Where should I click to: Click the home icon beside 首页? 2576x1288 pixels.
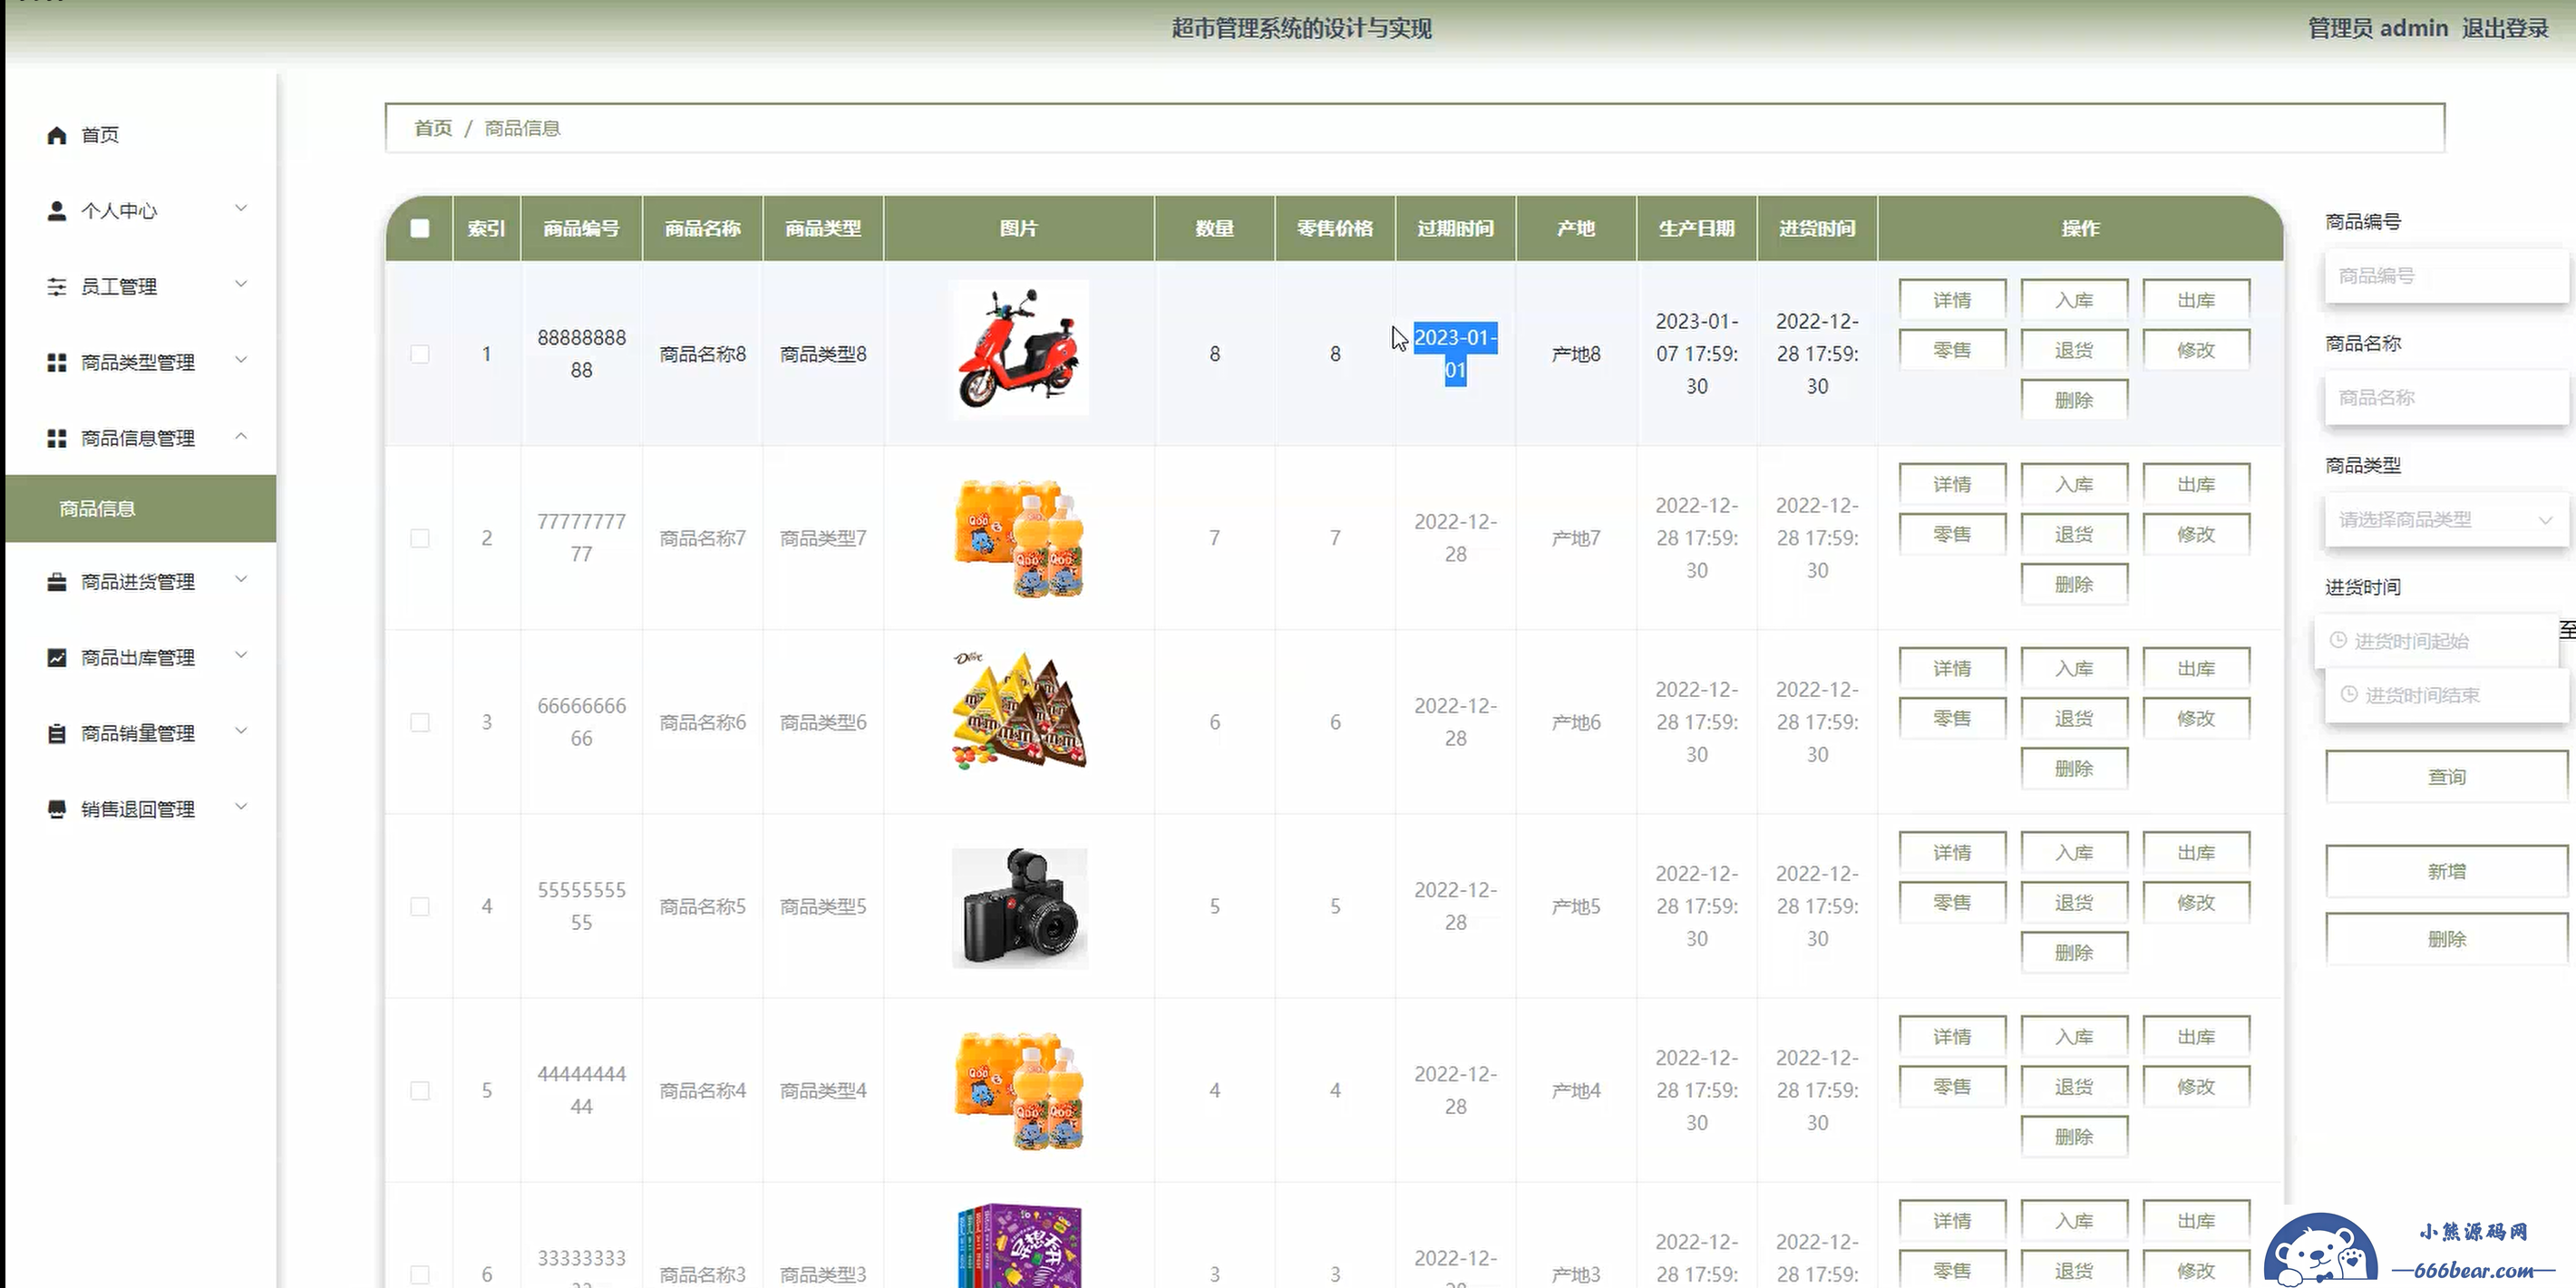57,135
